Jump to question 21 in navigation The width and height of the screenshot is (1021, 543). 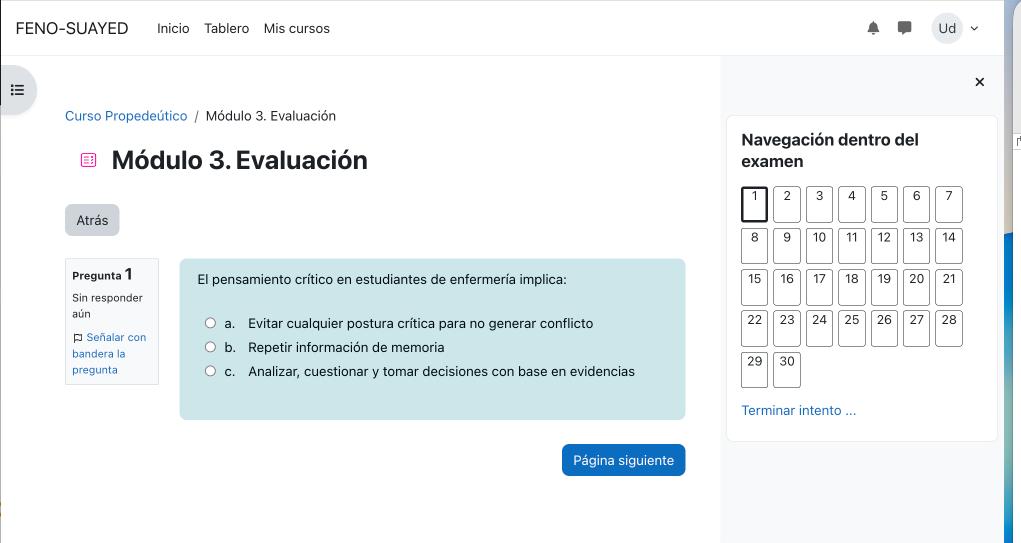(x=949, y=287)
